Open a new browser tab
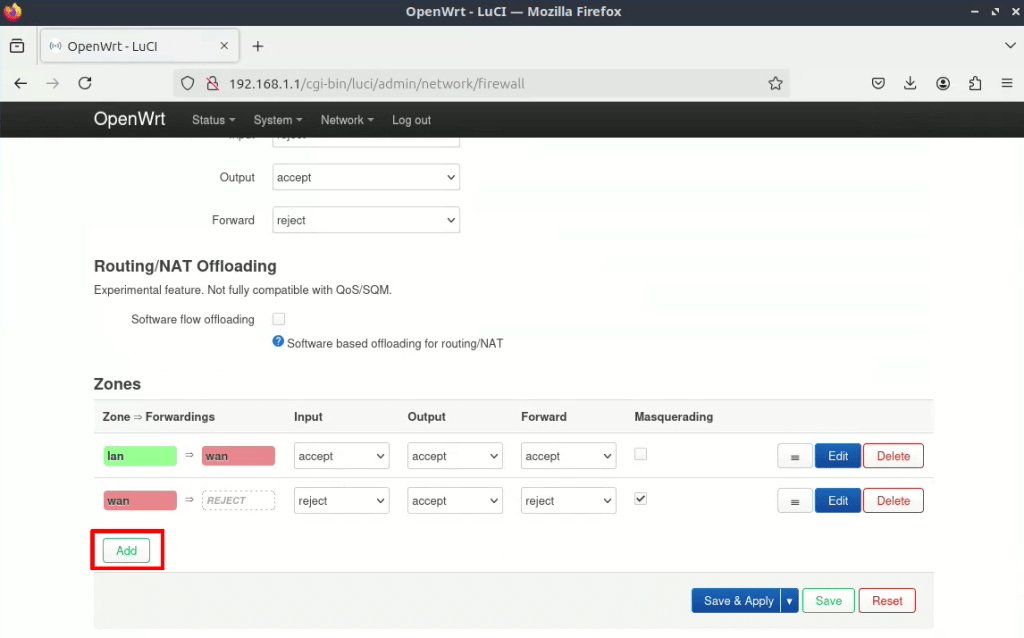Viewport: 1024px width, 638px height. (258, 46)
